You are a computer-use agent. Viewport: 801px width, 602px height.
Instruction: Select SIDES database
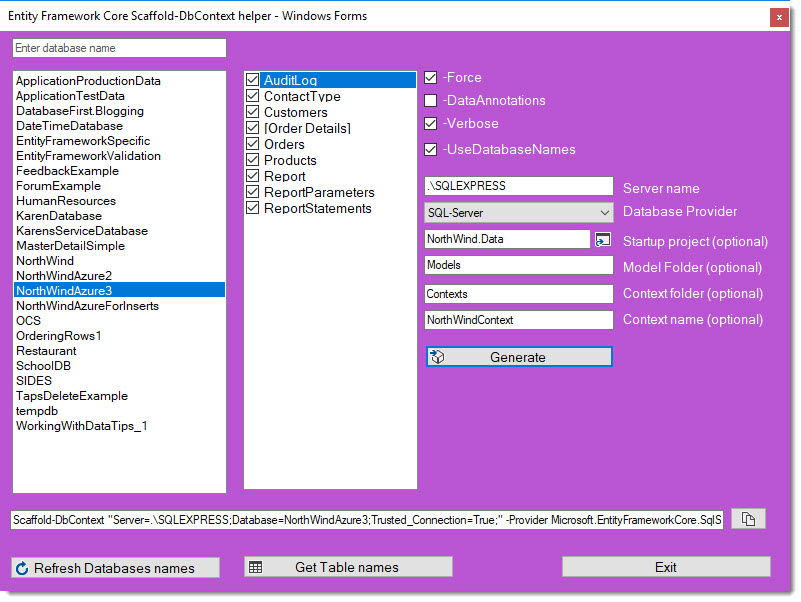(x=119, y=381)
